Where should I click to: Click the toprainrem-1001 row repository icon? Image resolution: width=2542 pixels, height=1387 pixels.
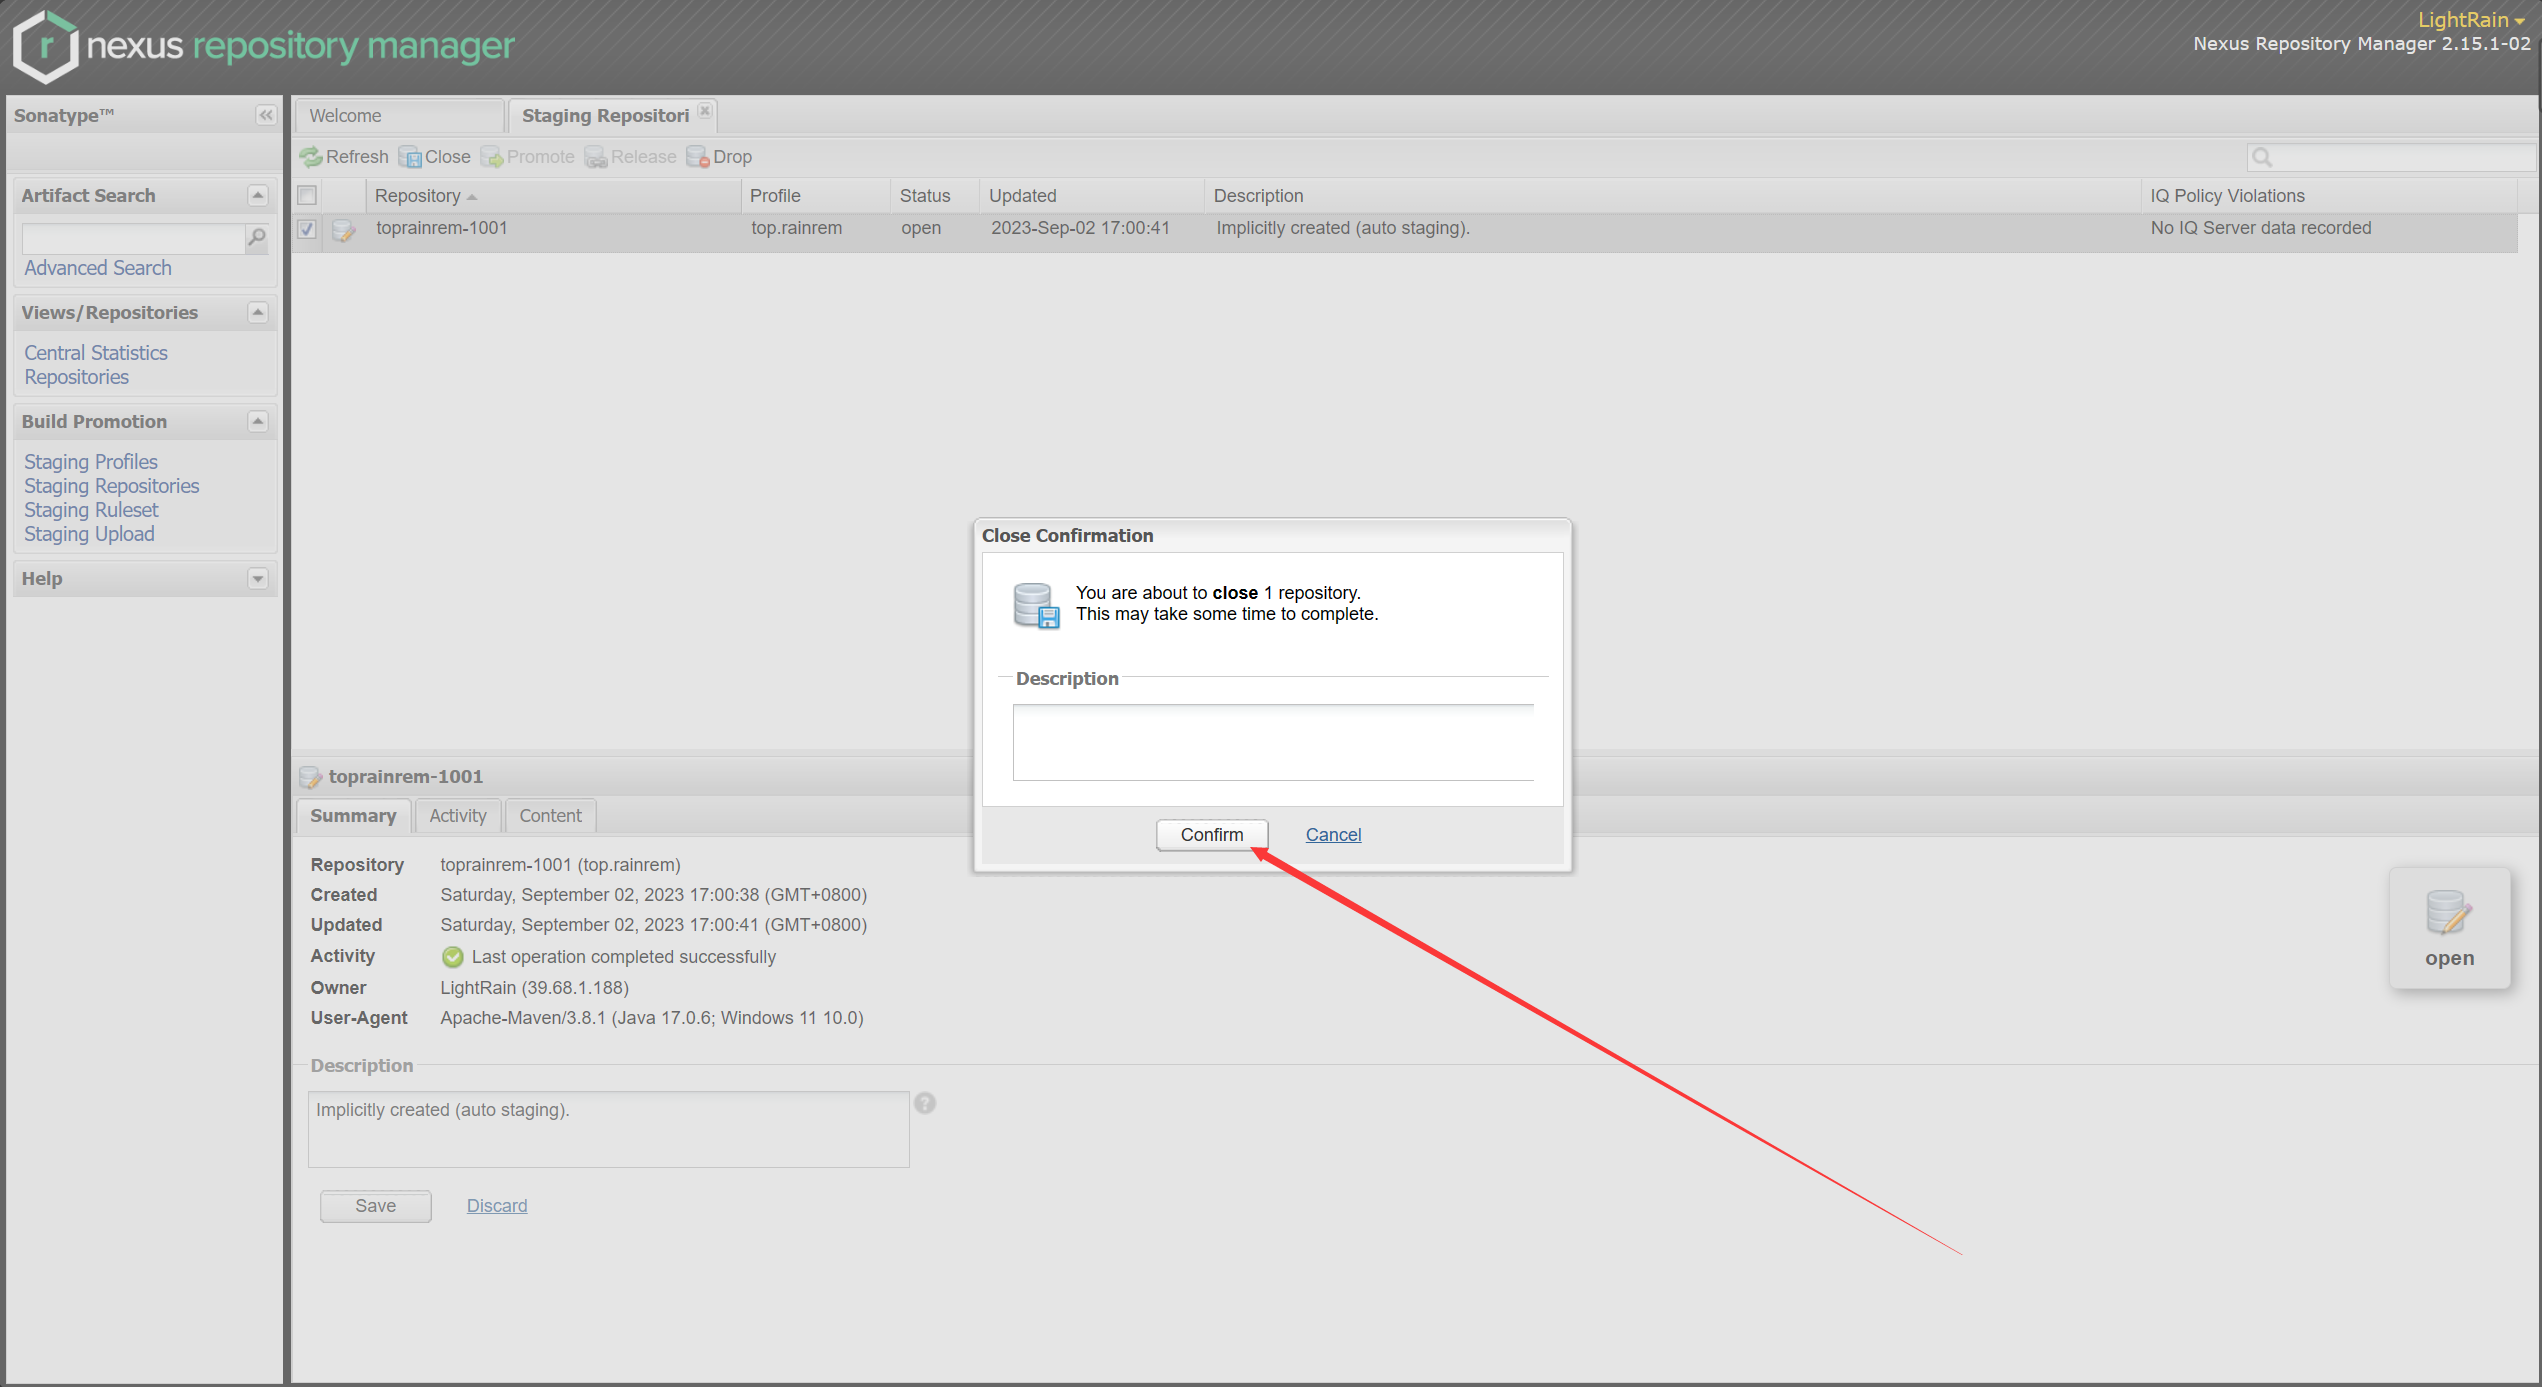344,230
